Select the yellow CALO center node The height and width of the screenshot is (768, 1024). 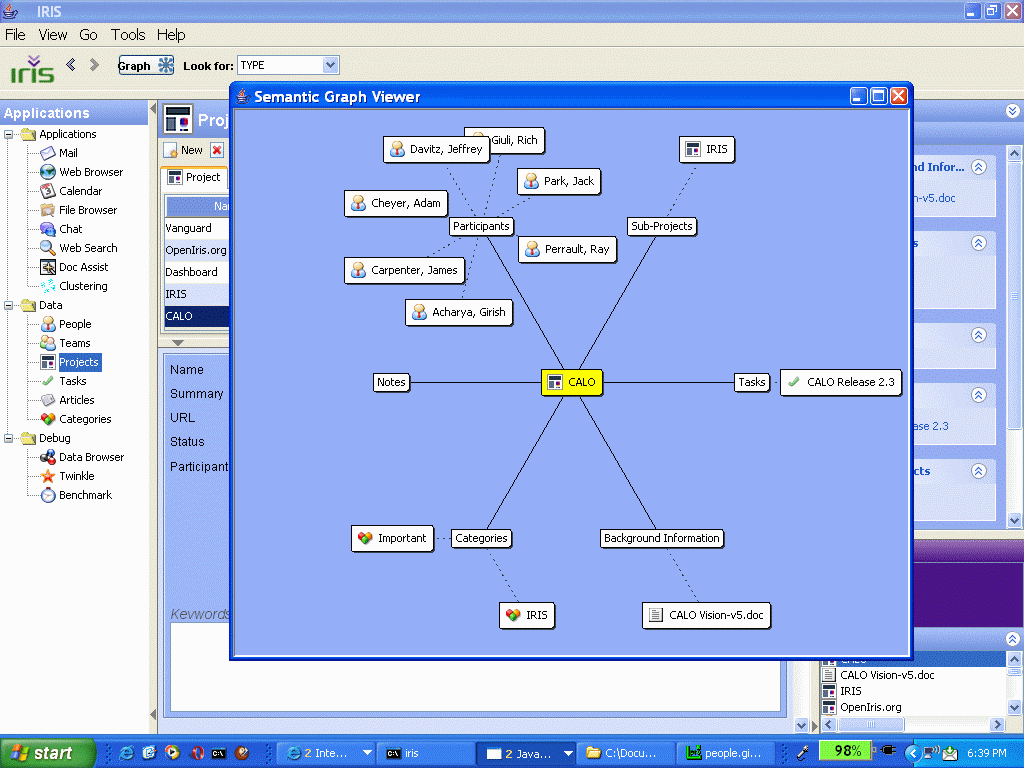click(571, 383)
